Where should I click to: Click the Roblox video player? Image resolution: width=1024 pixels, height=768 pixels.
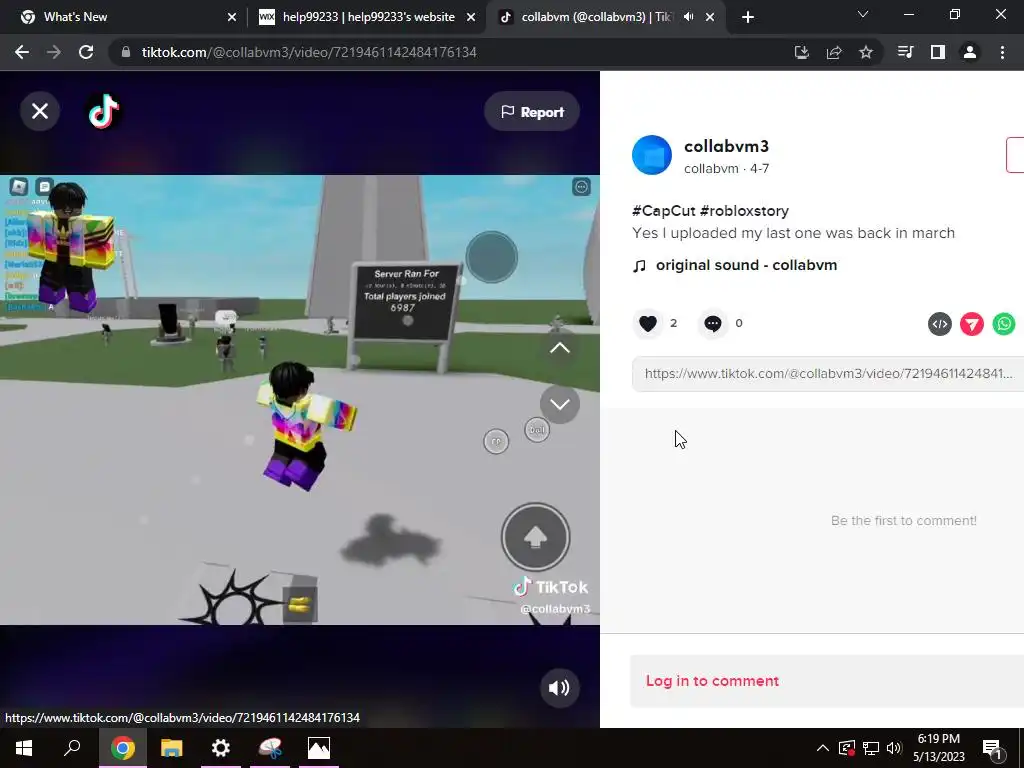pyautogui.click(x=300, y=400)
